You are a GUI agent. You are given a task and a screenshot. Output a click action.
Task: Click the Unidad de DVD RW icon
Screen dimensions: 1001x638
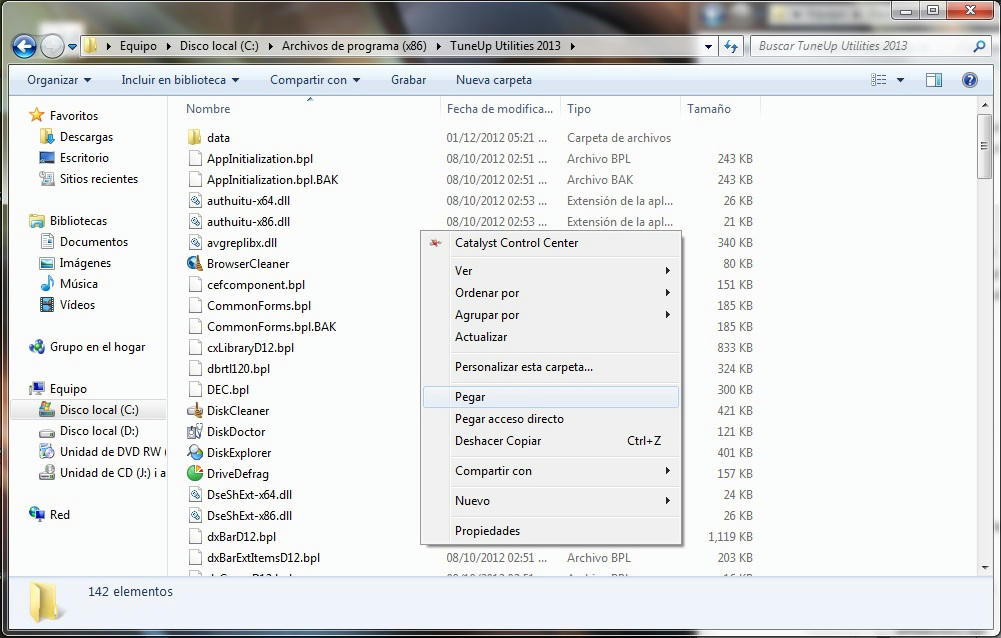click(47, 452)
